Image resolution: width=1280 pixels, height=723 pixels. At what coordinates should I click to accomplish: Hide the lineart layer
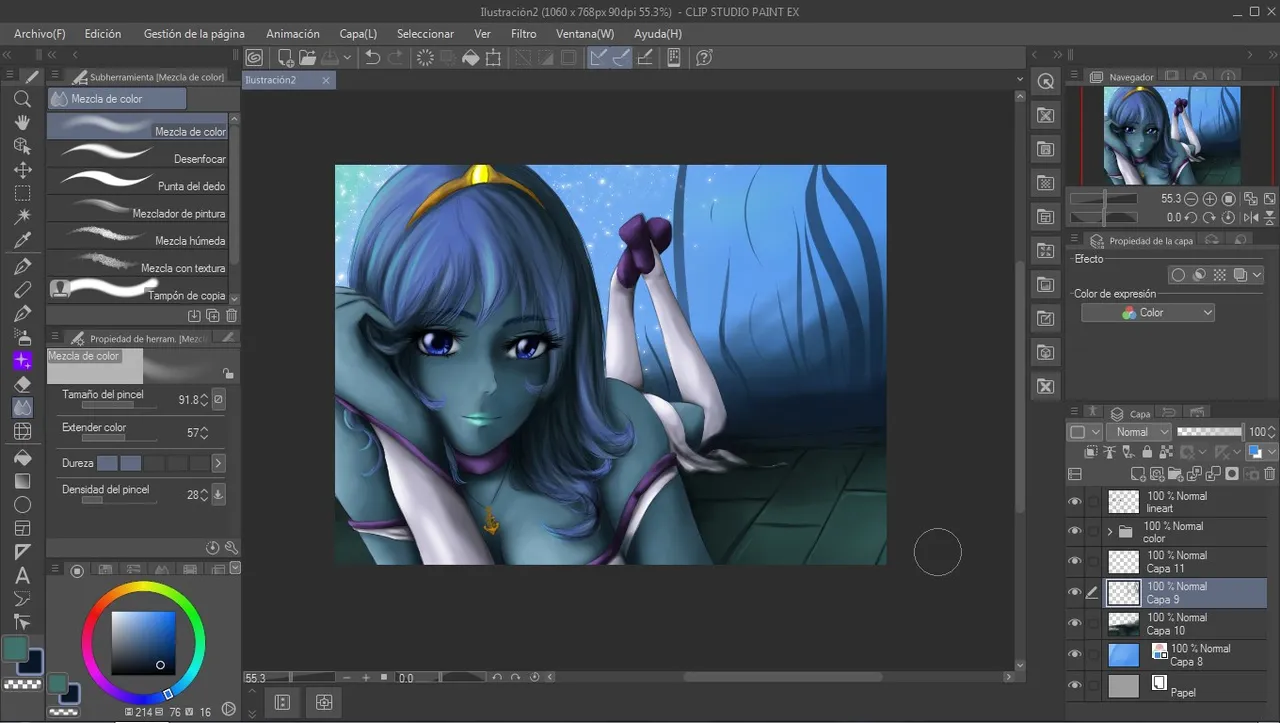1075,502
